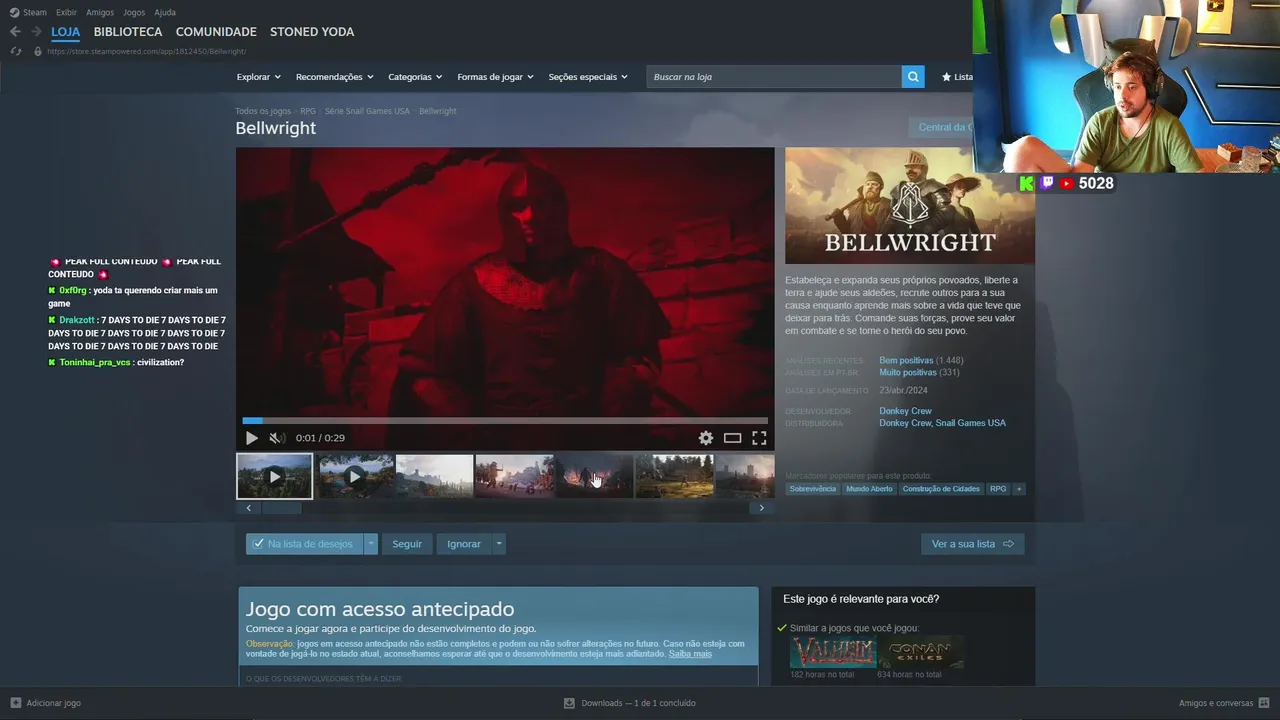Image resolution: width=1280 pixels, height=720 pixels.
Task: Reload the store page
Action: point(15,51)
